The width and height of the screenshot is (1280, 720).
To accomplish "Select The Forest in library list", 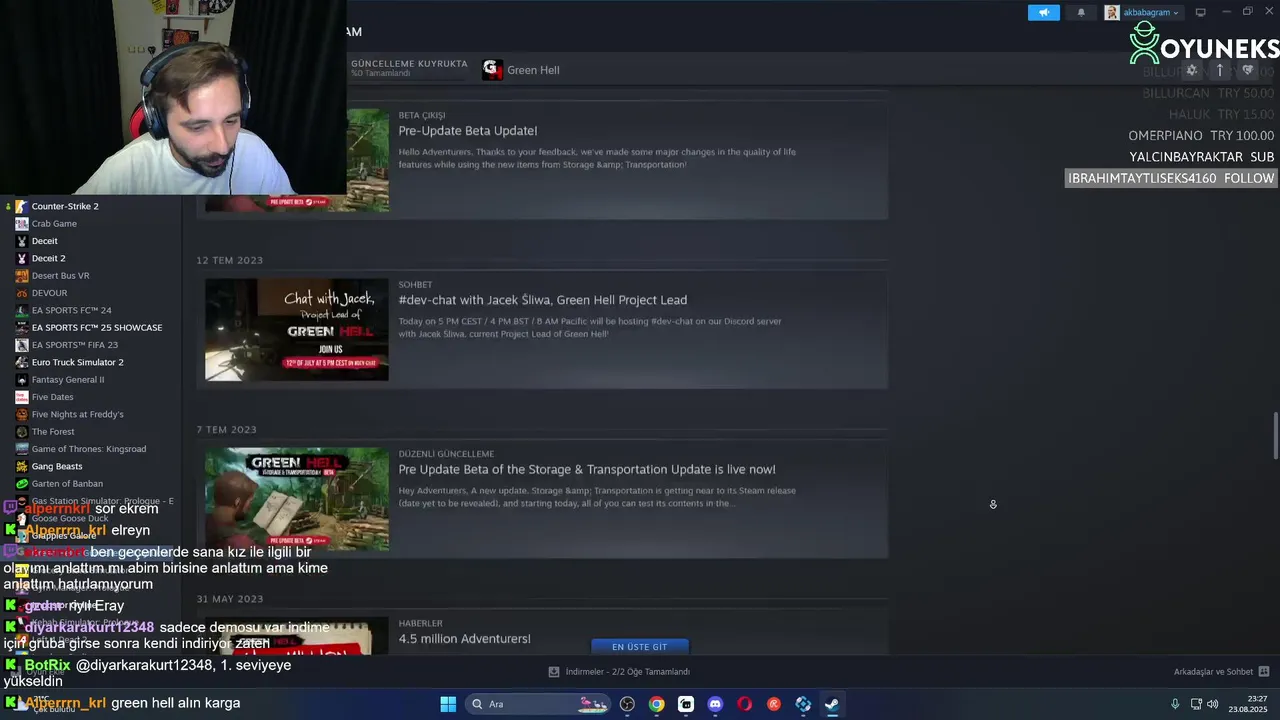I will [x=53, y=431].
